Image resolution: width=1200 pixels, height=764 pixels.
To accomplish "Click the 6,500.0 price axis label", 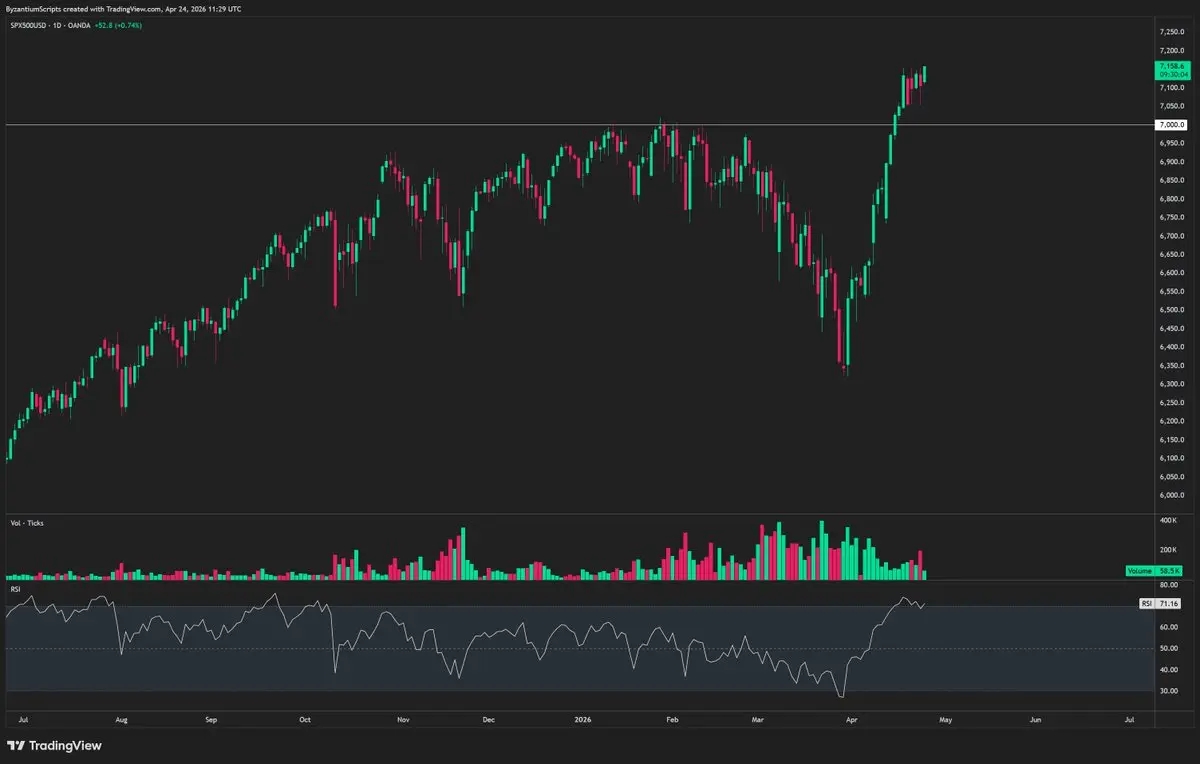I will tap(1172, 310).
